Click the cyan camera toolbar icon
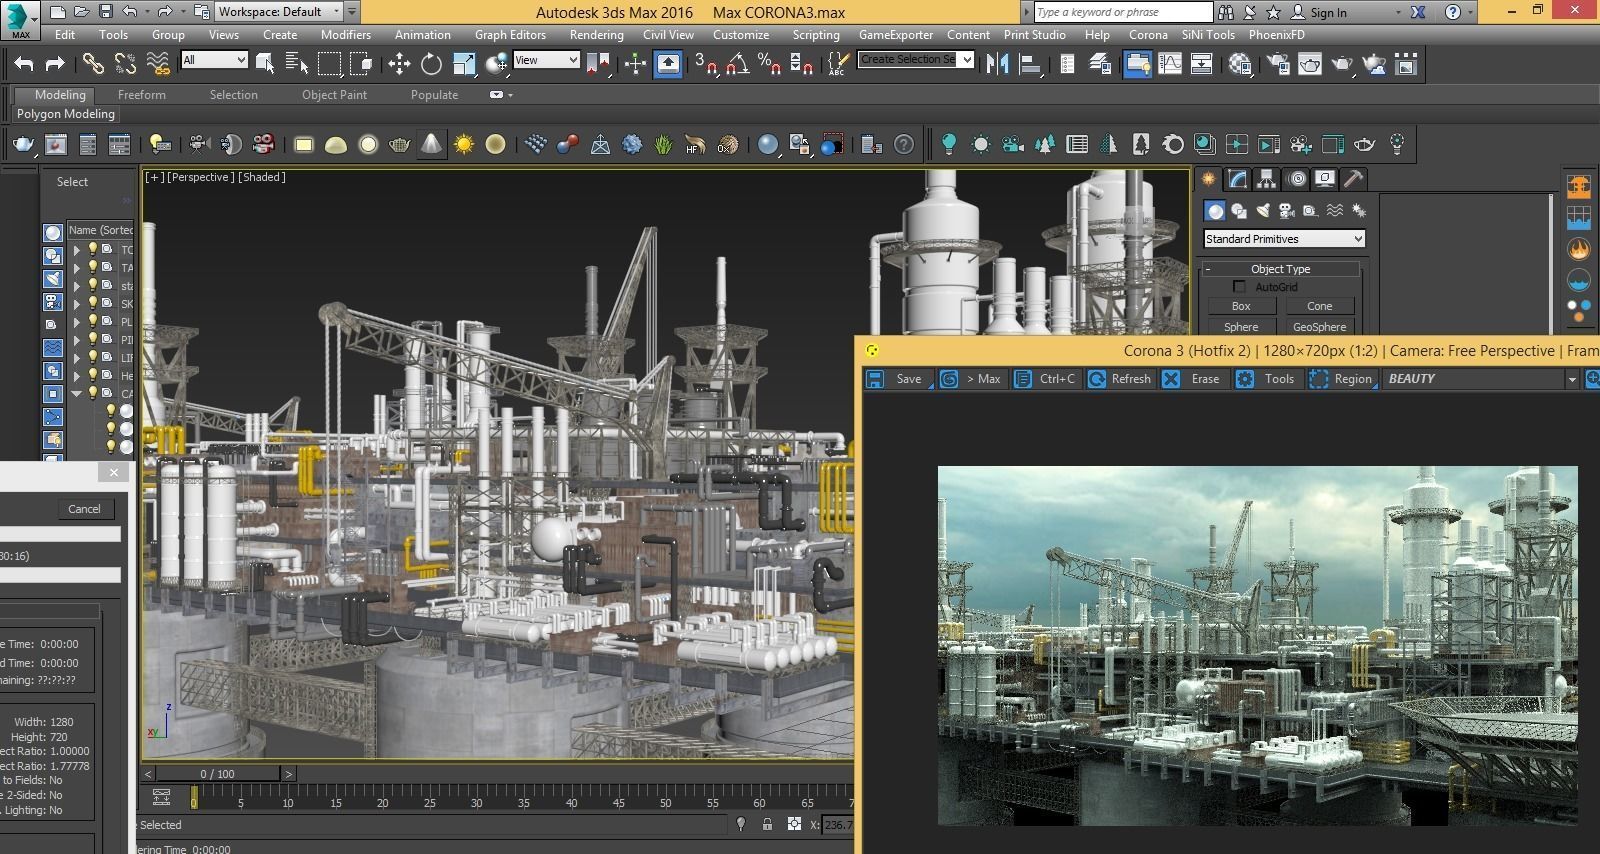The width and height of the screenshot is (1600, 854). click(x=1012, y=144)
